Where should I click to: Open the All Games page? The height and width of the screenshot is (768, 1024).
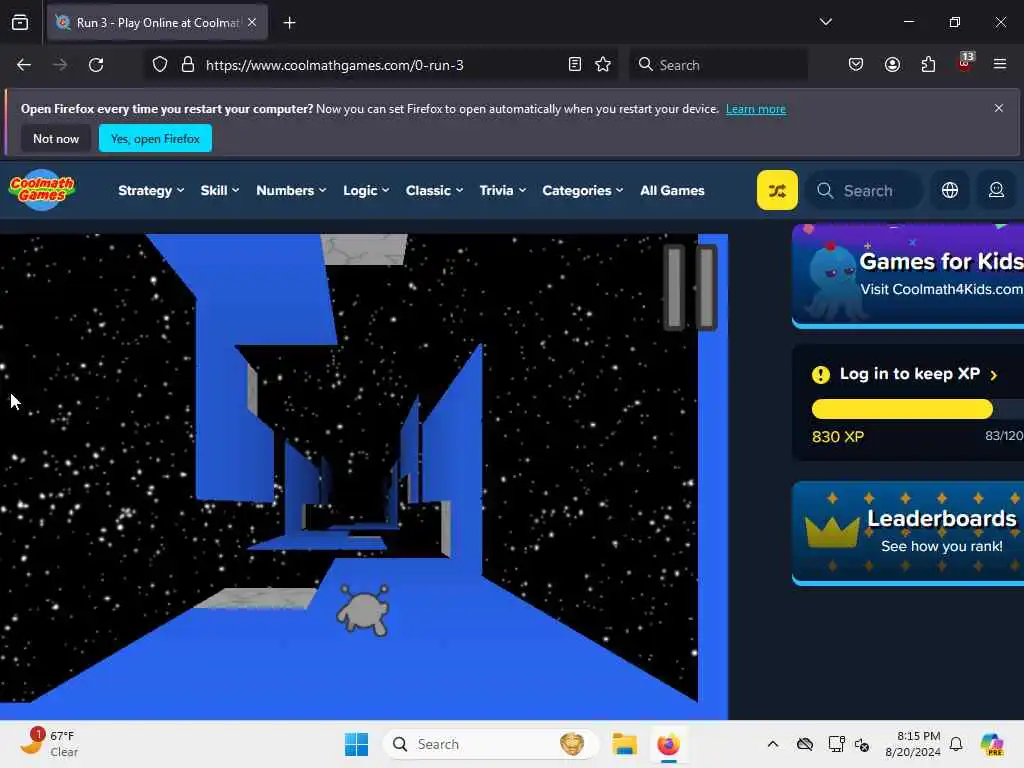672,191
